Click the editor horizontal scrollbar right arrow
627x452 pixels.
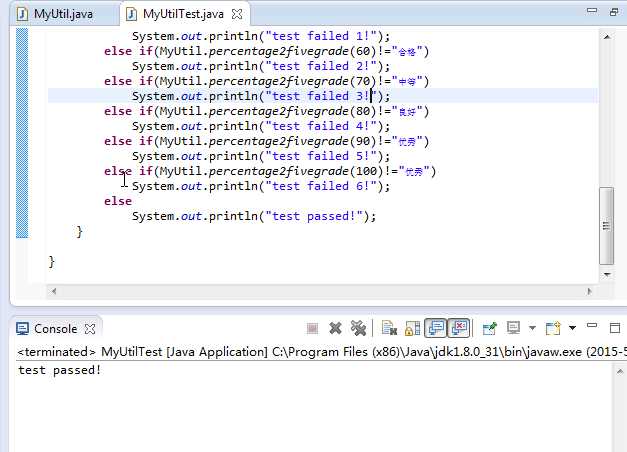coord(589,291)
